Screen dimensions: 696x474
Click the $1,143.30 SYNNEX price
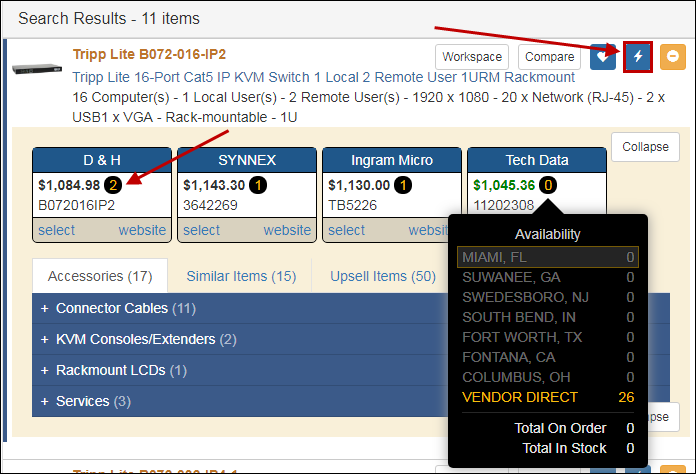click(214, 185)
